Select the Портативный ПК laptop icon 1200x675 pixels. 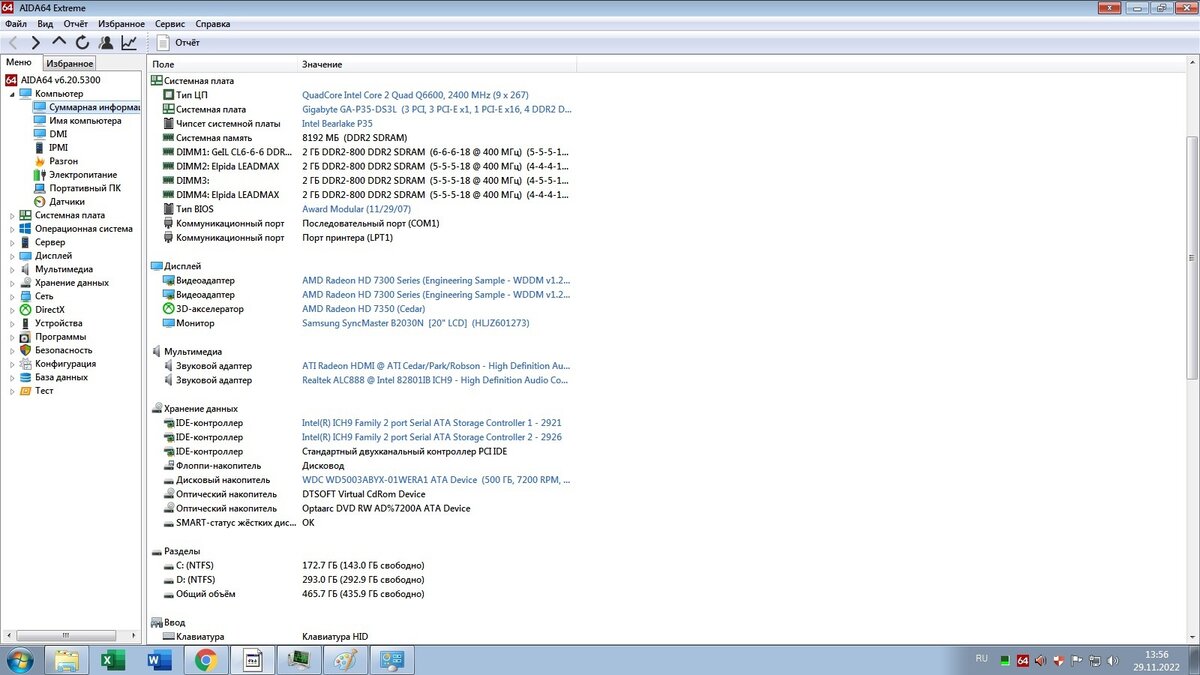pos(40,188)
